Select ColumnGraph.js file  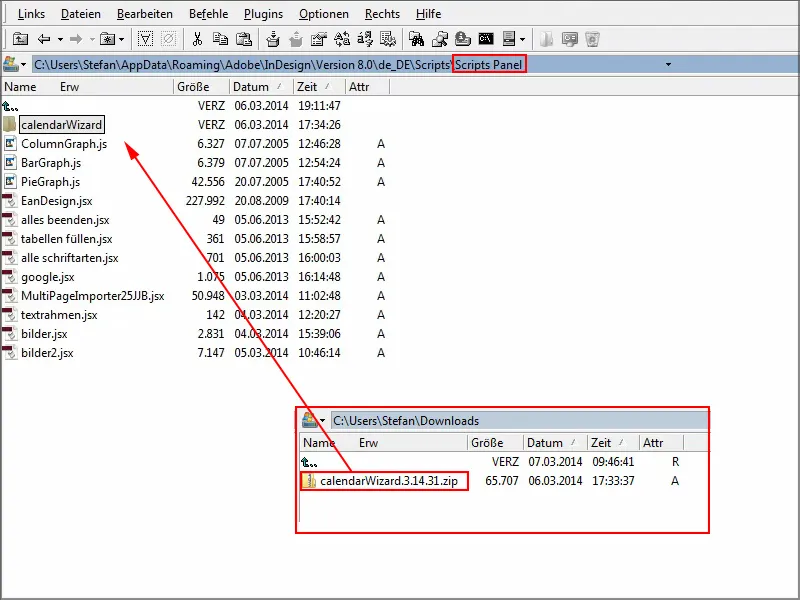point(64,144)
